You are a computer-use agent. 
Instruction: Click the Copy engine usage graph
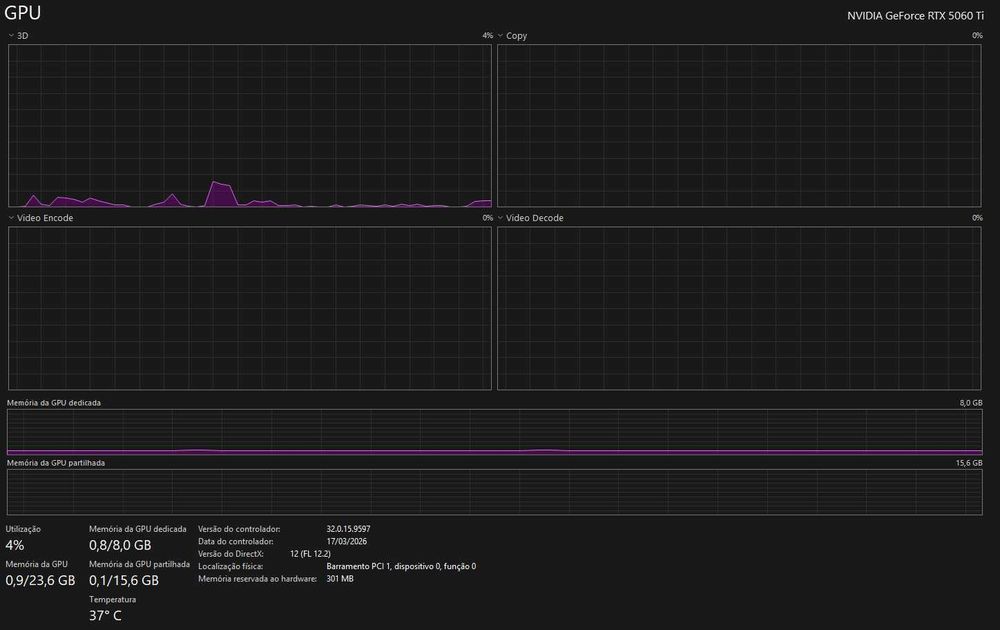[739, 126]
